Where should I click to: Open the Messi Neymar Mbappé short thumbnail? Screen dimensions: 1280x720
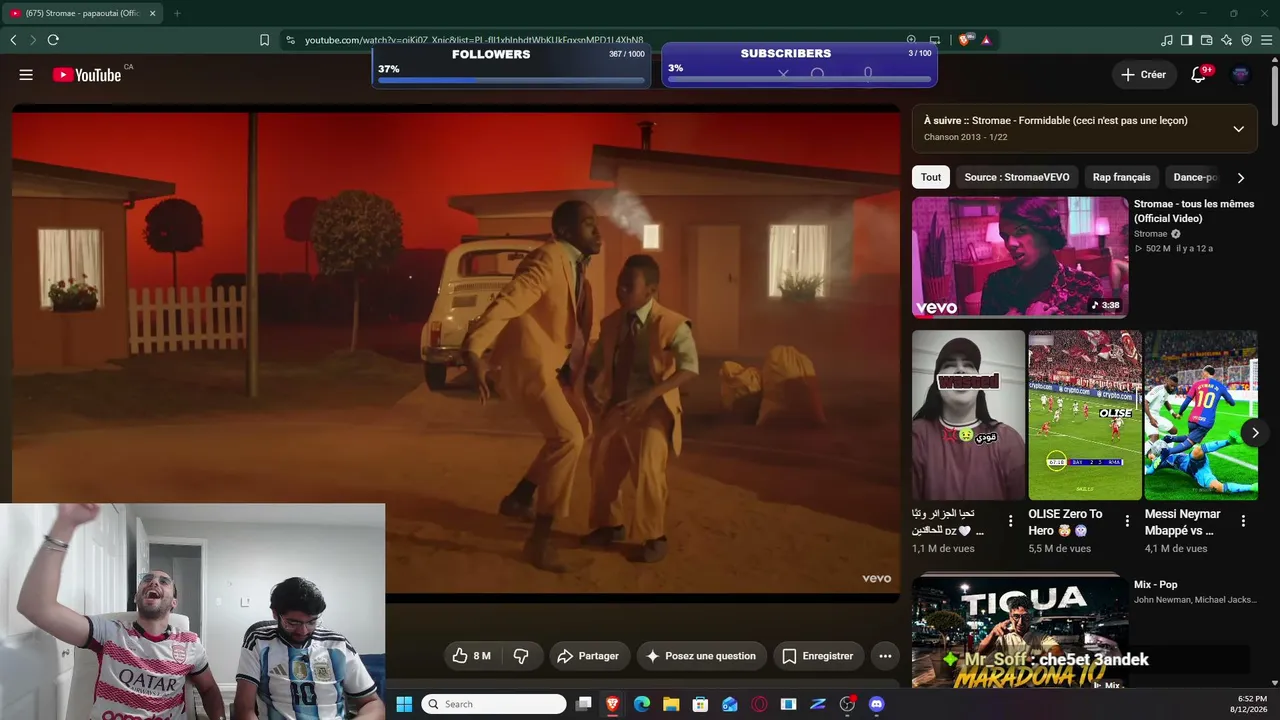tap(1201, 415)
